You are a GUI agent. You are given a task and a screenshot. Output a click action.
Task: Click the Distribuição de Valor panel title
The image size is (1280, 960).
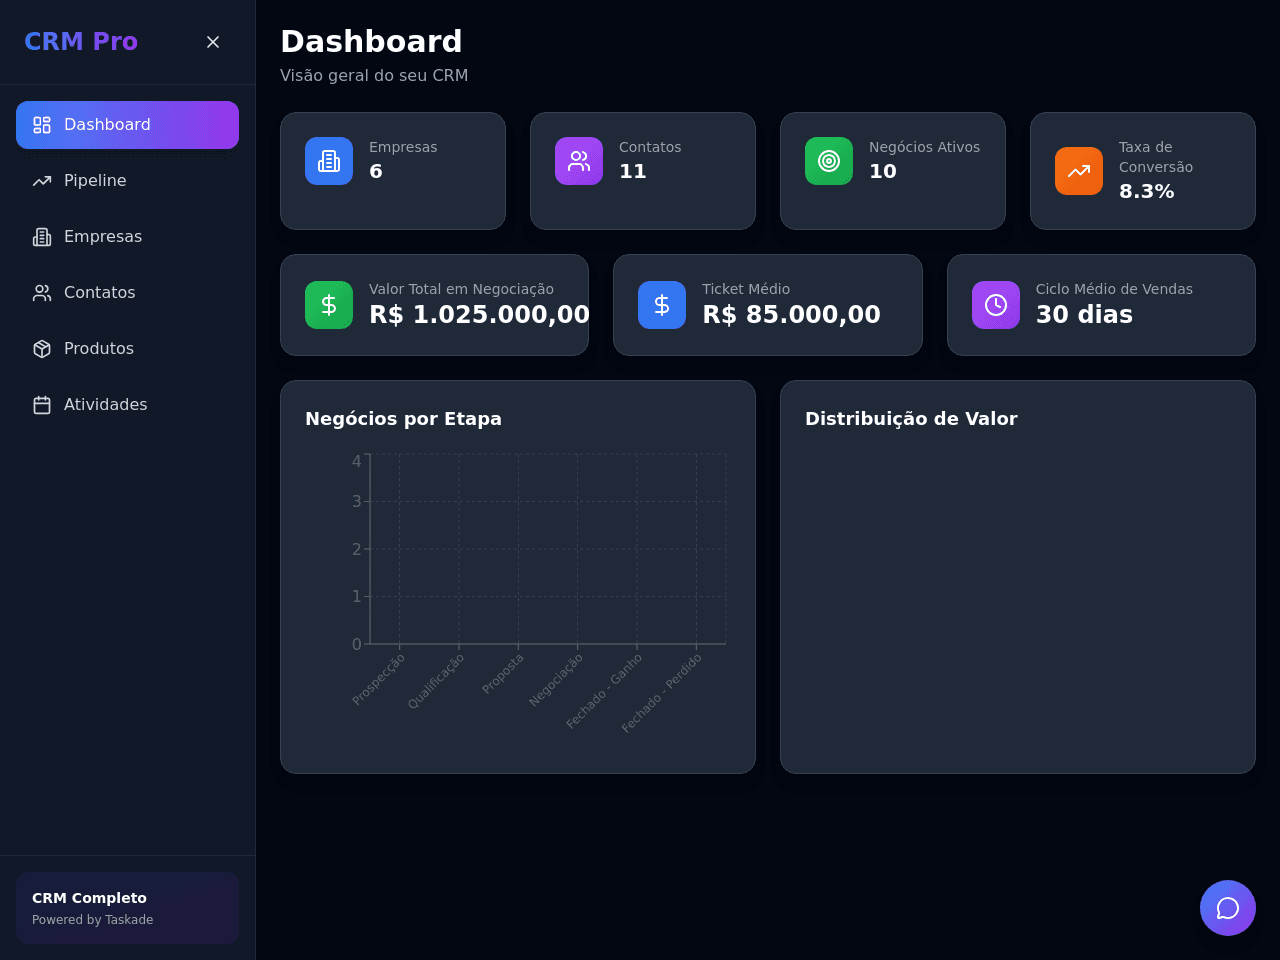pos(911,419)
